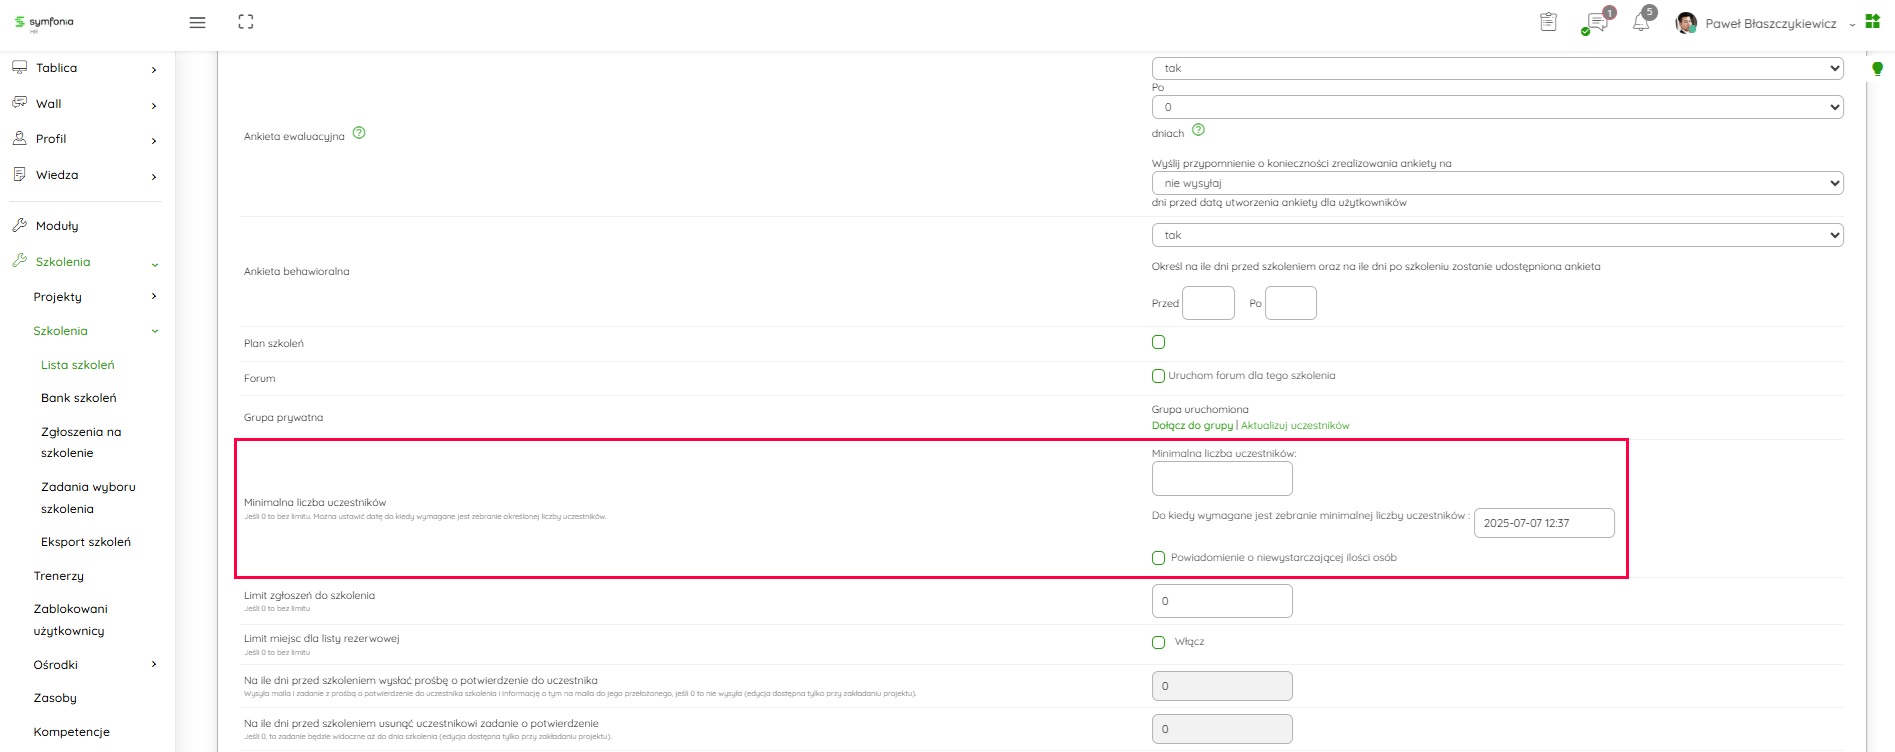Open the chat messages icon
The height and width of the screenshot is (752, 1895).
pyautogui.click(x=1596, y=23)
